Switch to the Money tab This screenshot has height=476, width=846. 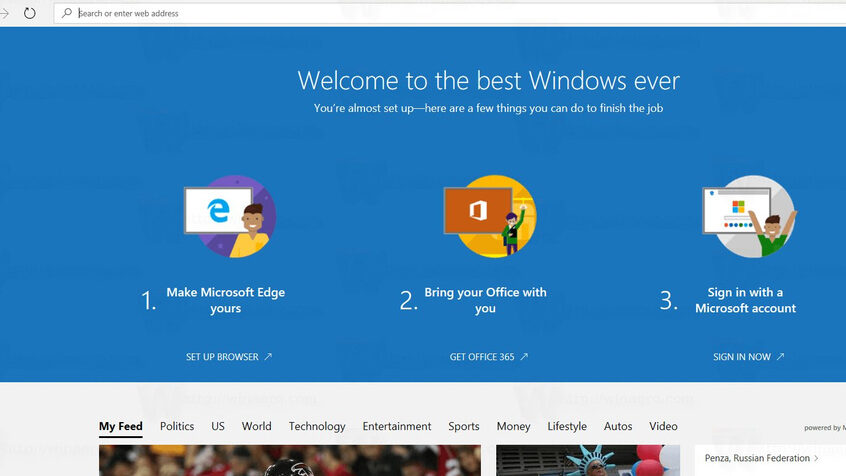point(513,426)
